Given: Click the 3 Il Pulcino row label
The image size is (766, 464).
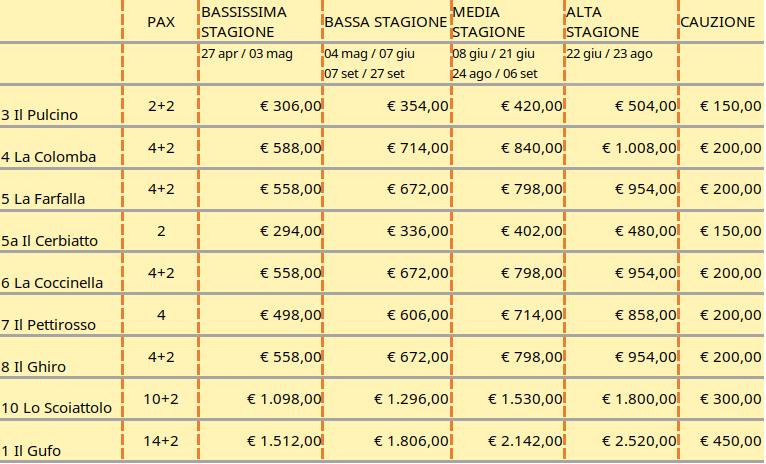Looking at the screenshot, I should click(40, 115).
